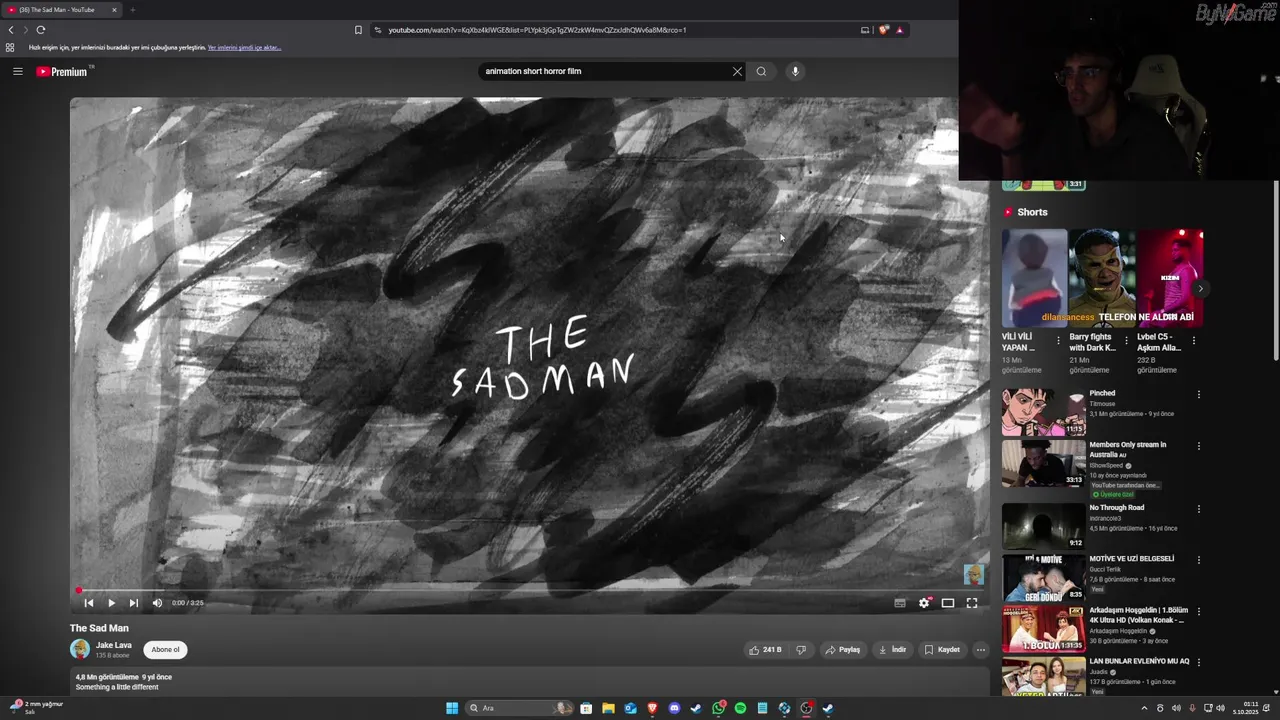The image size is (1280, 720).
Task: Click 'Yer imlerini şimdi içe aktar' link
Action: coord(244,47)
